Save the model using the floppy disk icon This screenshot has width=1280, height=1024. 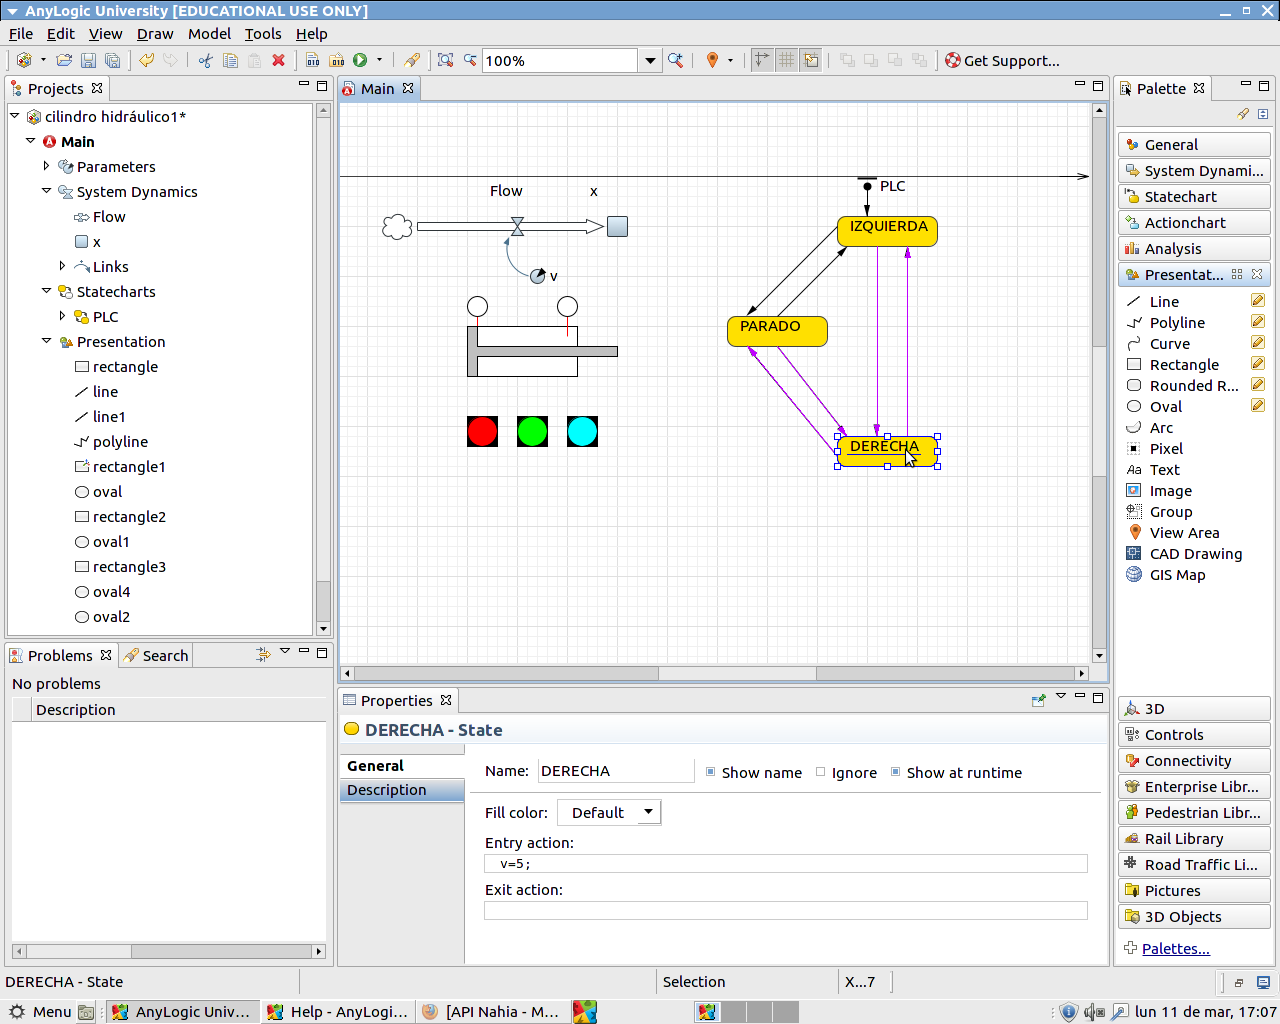(88, 60)
